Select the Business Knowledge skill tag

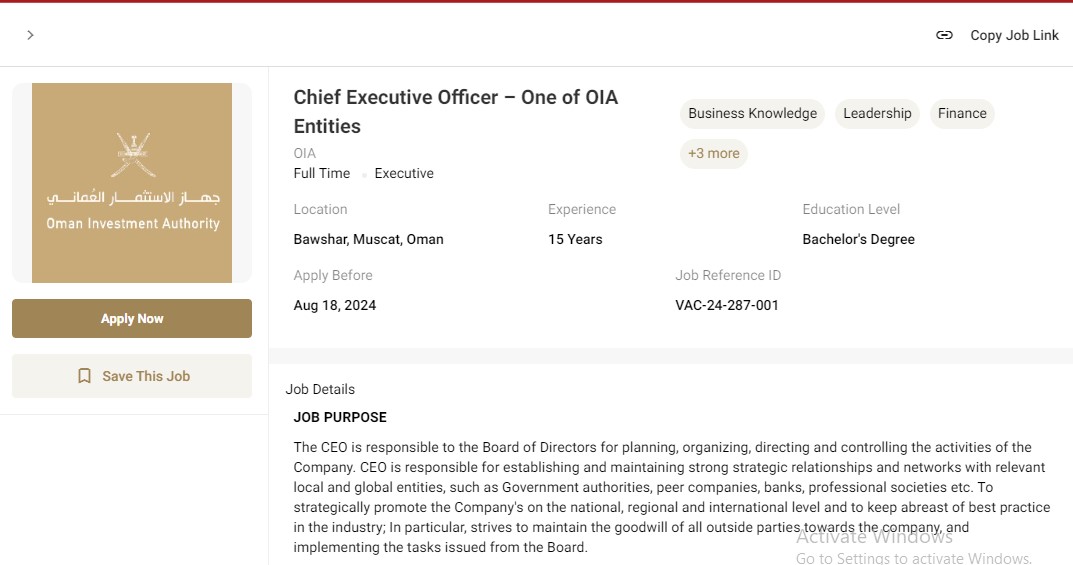[x=752, y=114]
